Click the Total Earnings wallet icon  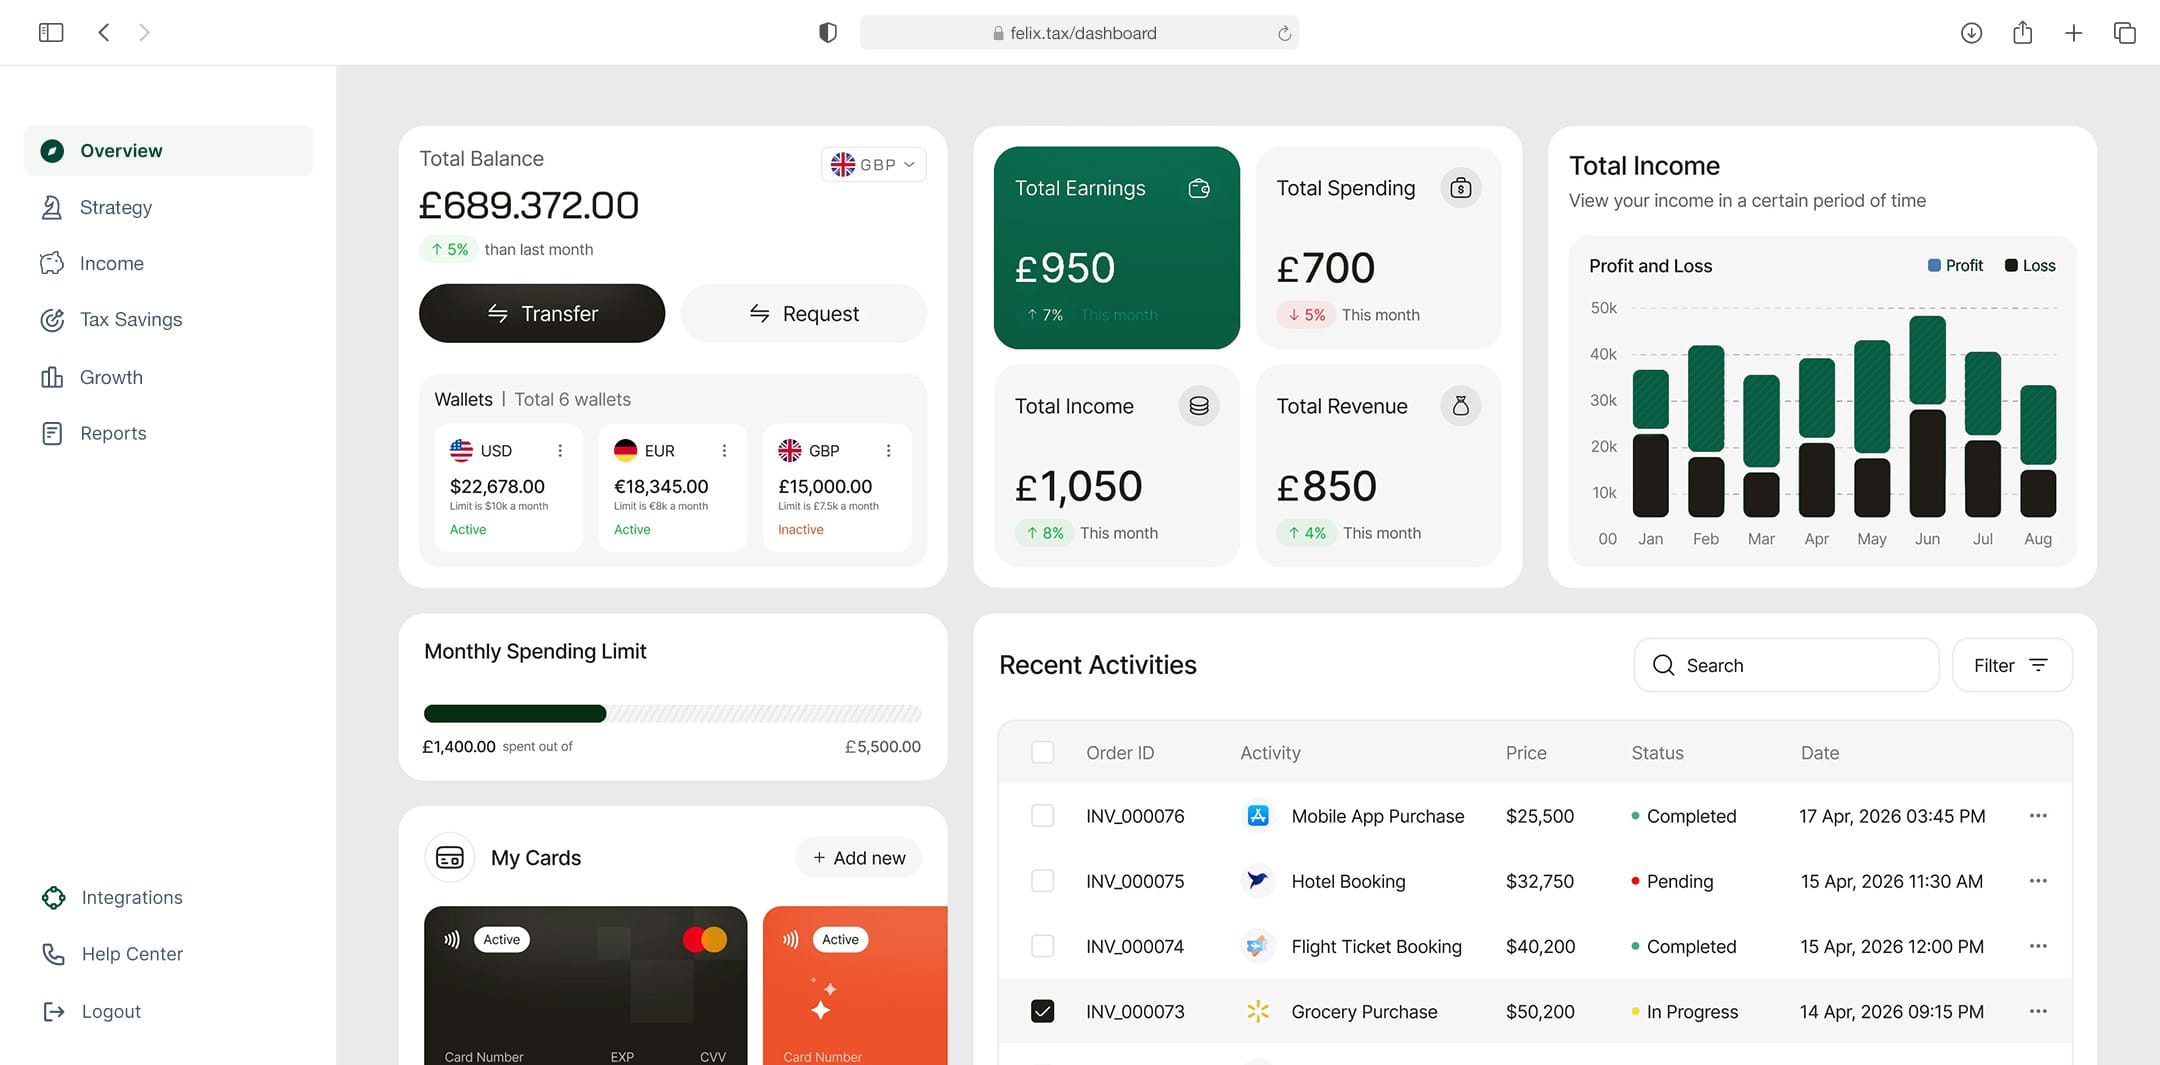tap(1198, 188)
